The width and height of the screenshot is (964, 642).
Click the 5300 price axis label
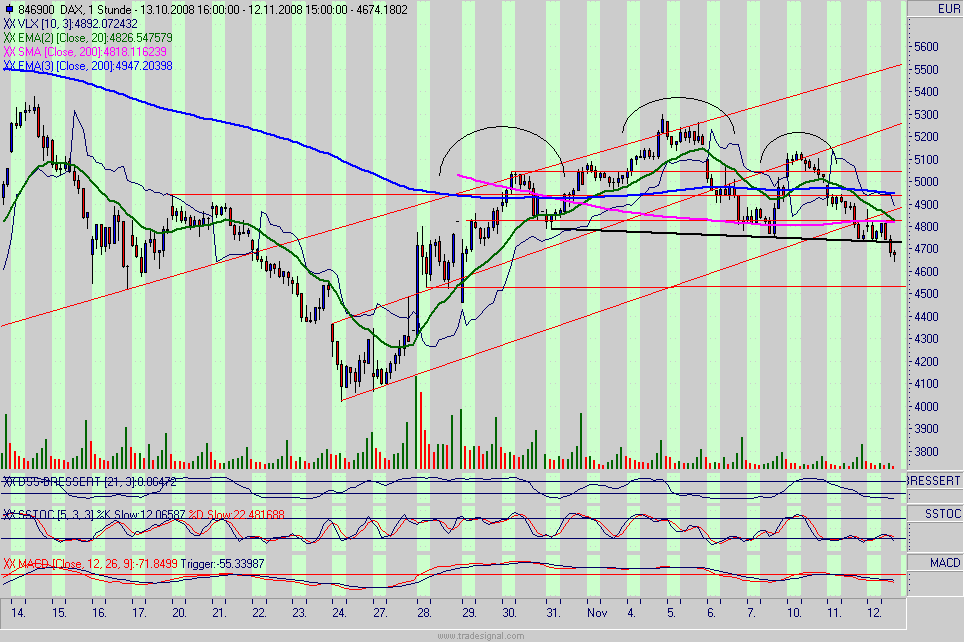[926, 114]
